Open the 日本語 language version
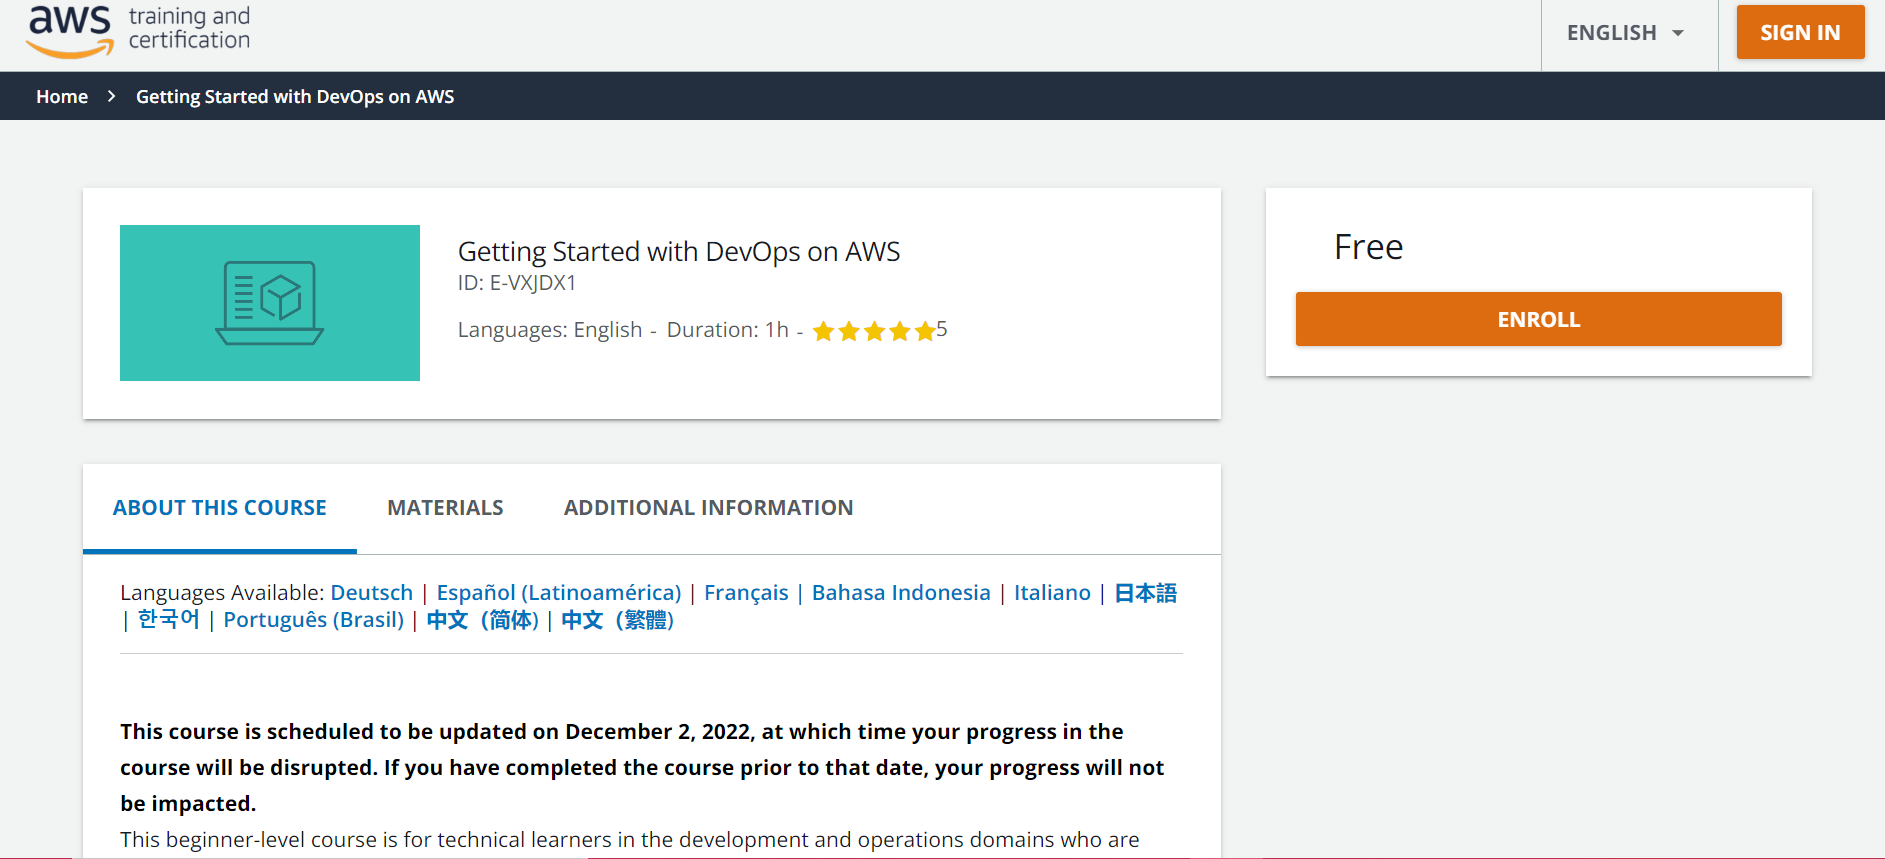Screen dimensions: 1885x859 (1145, 593)
